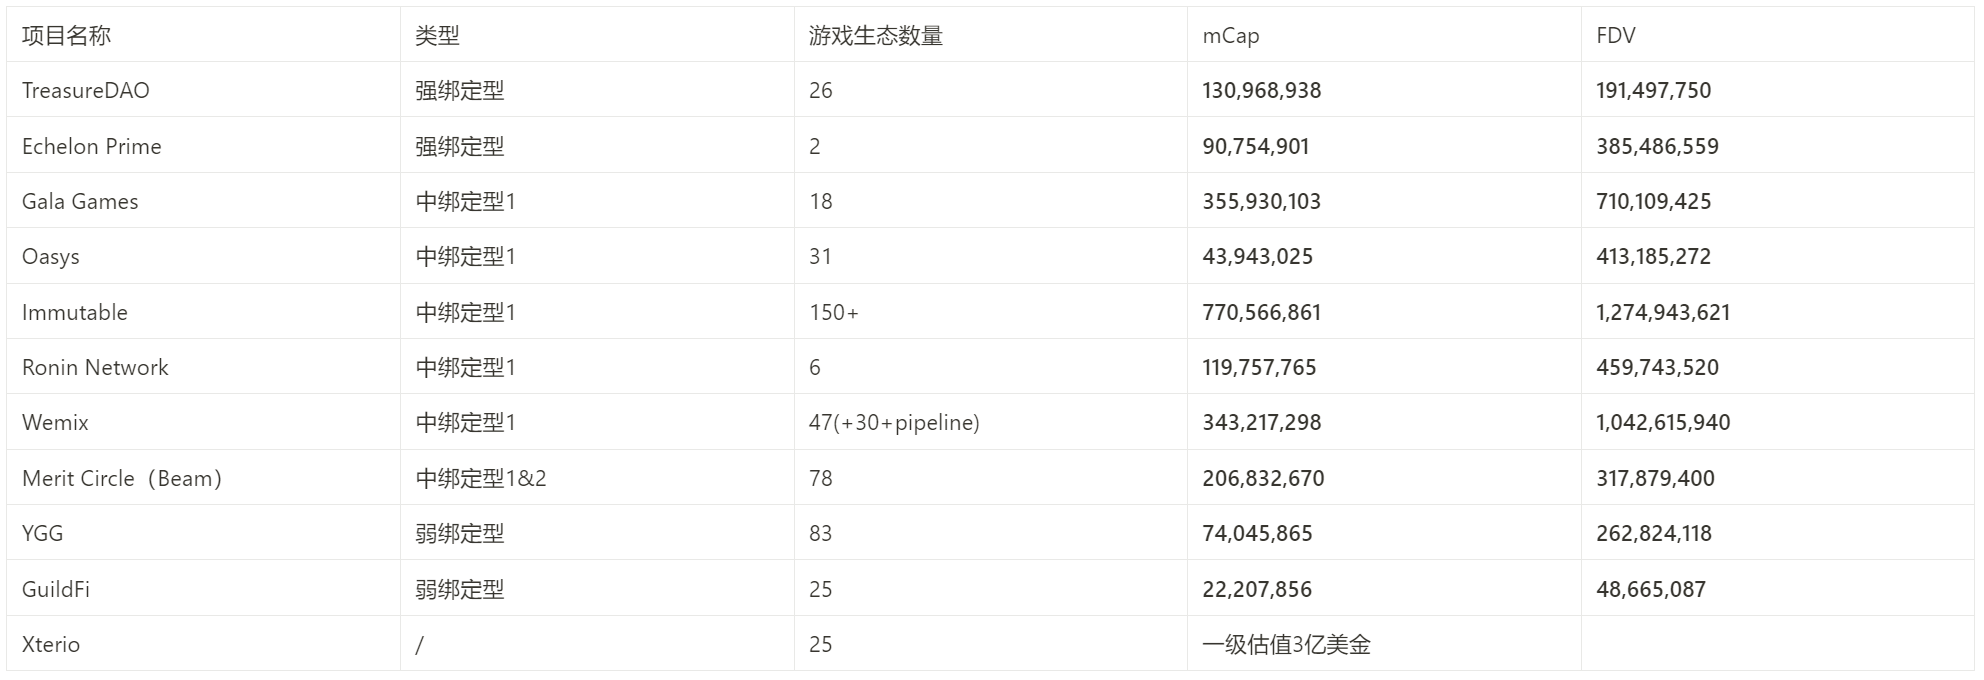This screenshot has height=680, width=1984.
Task: Click the TreasureDAO project name cell
Action: tap(86, 91)
